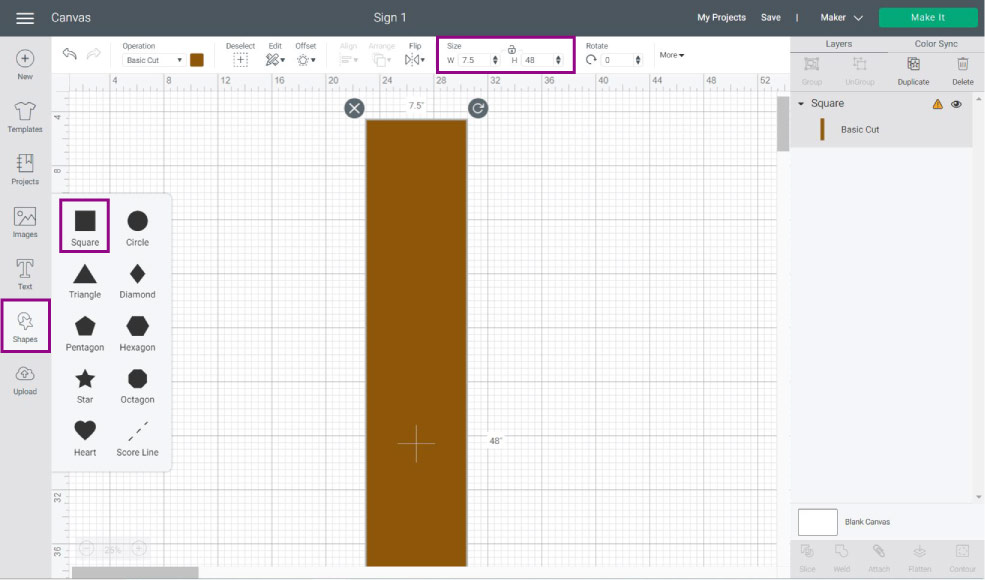Click the rotate handle on the rectangle
985x580 pixels.
(x=478, y=108)
